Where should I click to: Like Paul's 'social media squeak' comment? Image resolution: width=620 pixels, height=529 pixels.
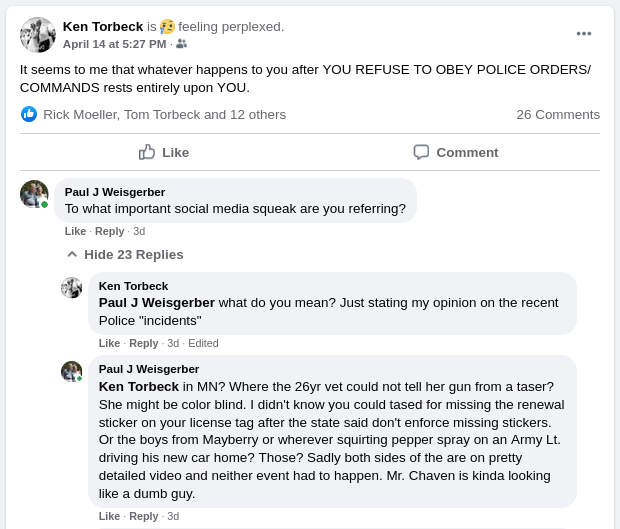75,231
